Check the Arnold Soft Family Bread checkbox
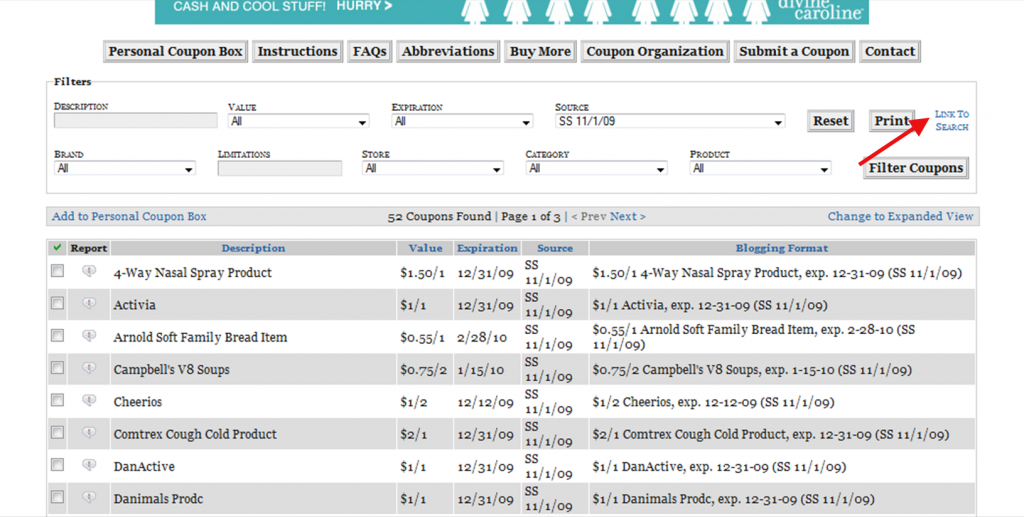Viewport: 1024px width, 517px height. click(57, 336)
